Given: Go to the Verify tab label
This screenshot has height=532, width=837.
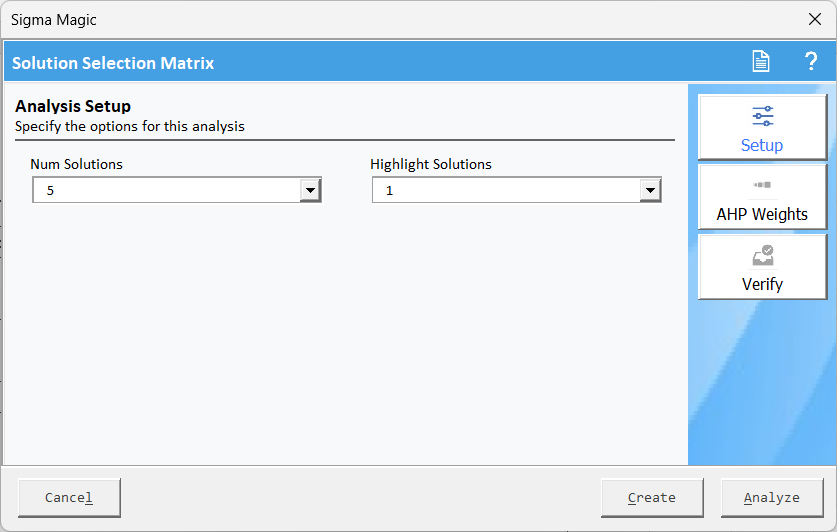Looking at the screenshot, I should tap(762, 284).
